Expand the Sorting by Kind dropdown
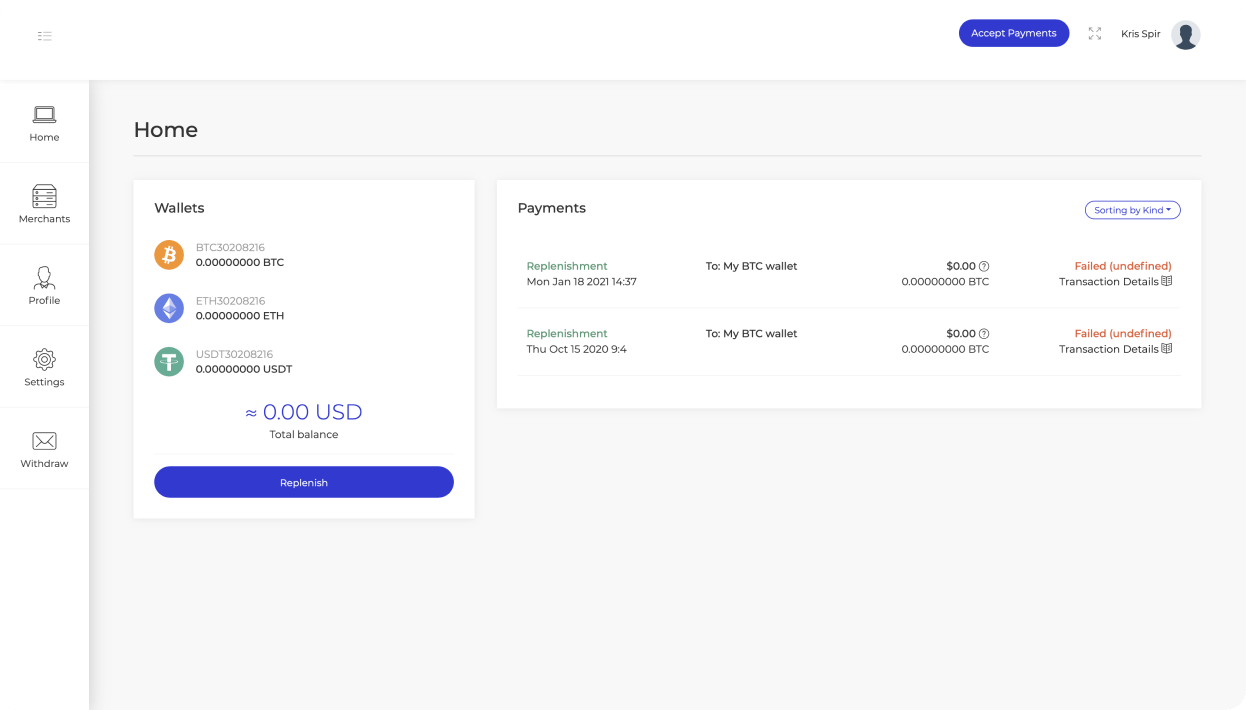Image resolution: width=1246 pixels, height=710 pixels. [1132, 210]
